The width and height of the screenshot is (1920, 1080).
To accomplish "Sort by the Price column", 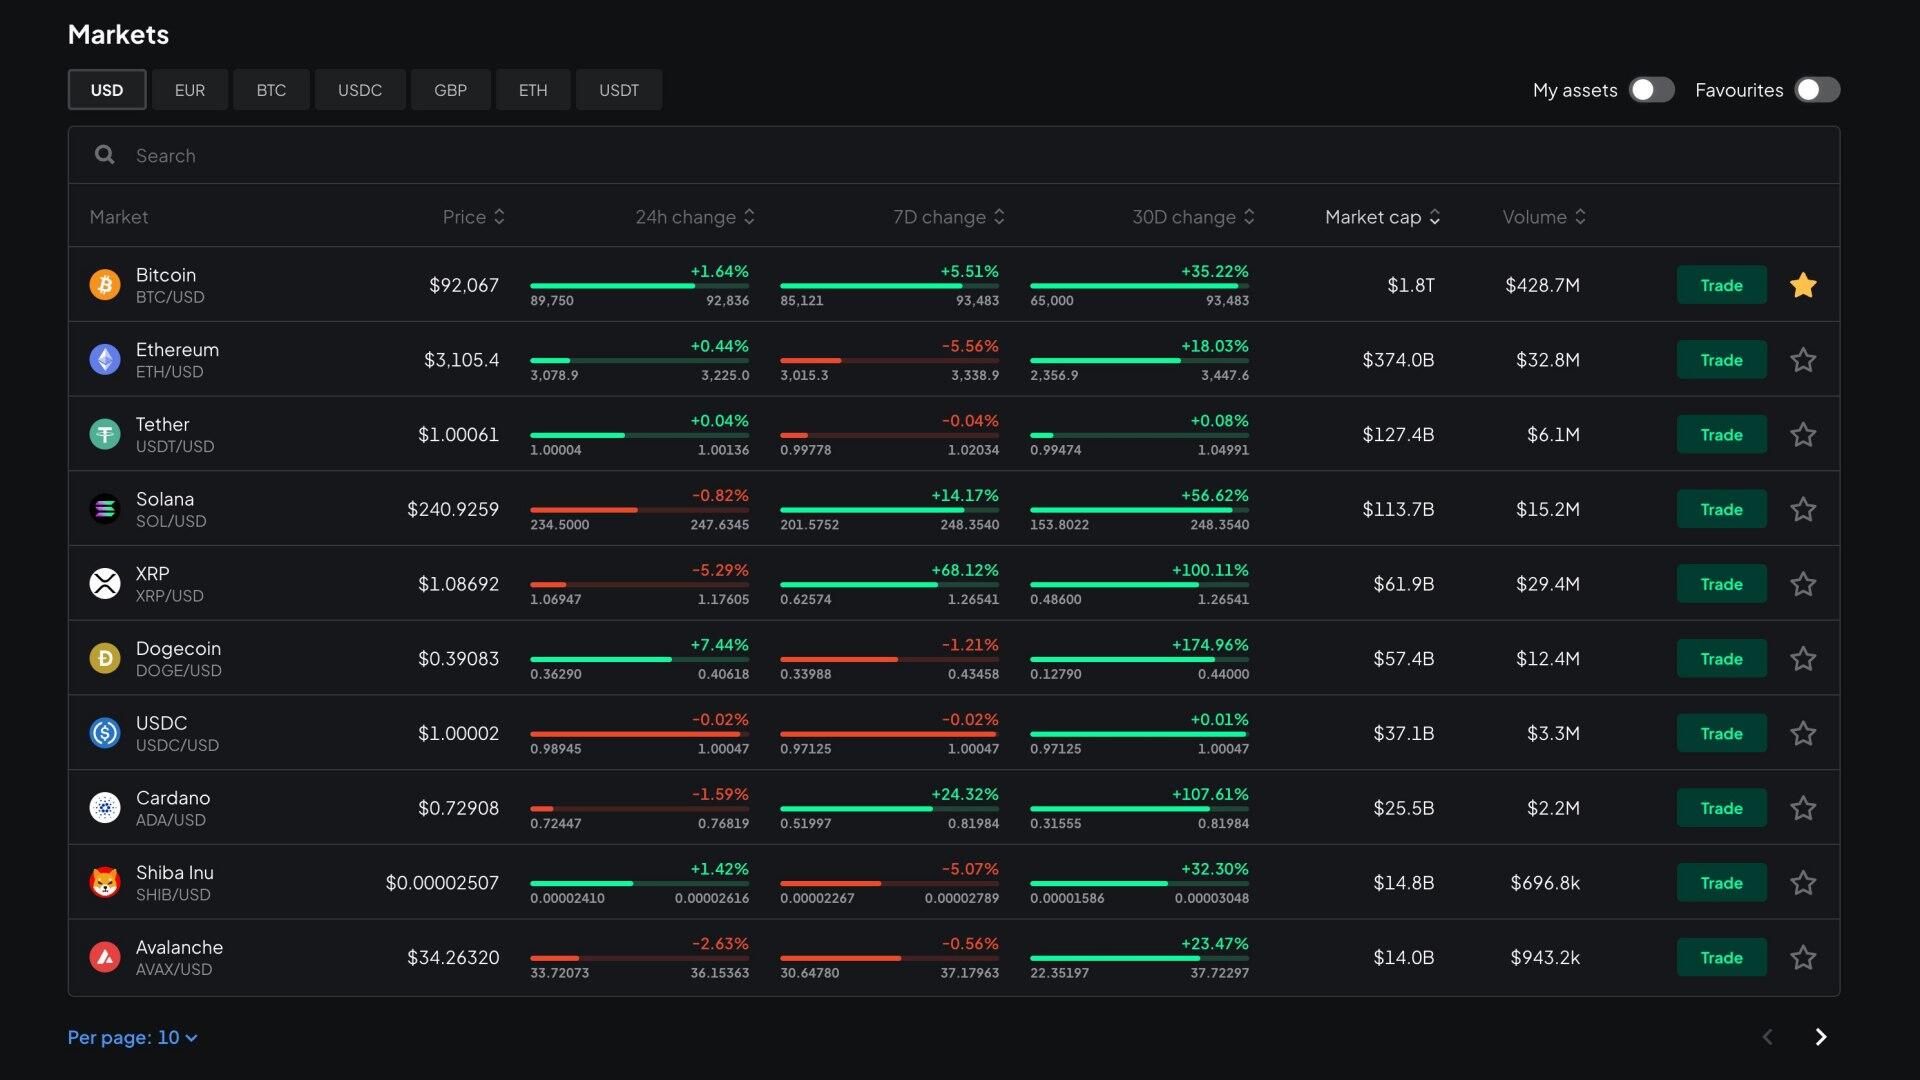I will [474, 217].
